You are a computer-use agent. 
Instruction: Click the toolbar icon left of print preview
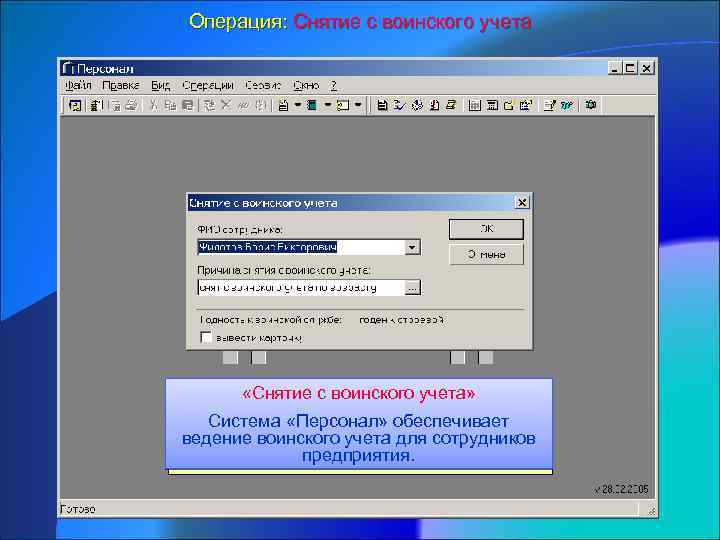point(96,105)
